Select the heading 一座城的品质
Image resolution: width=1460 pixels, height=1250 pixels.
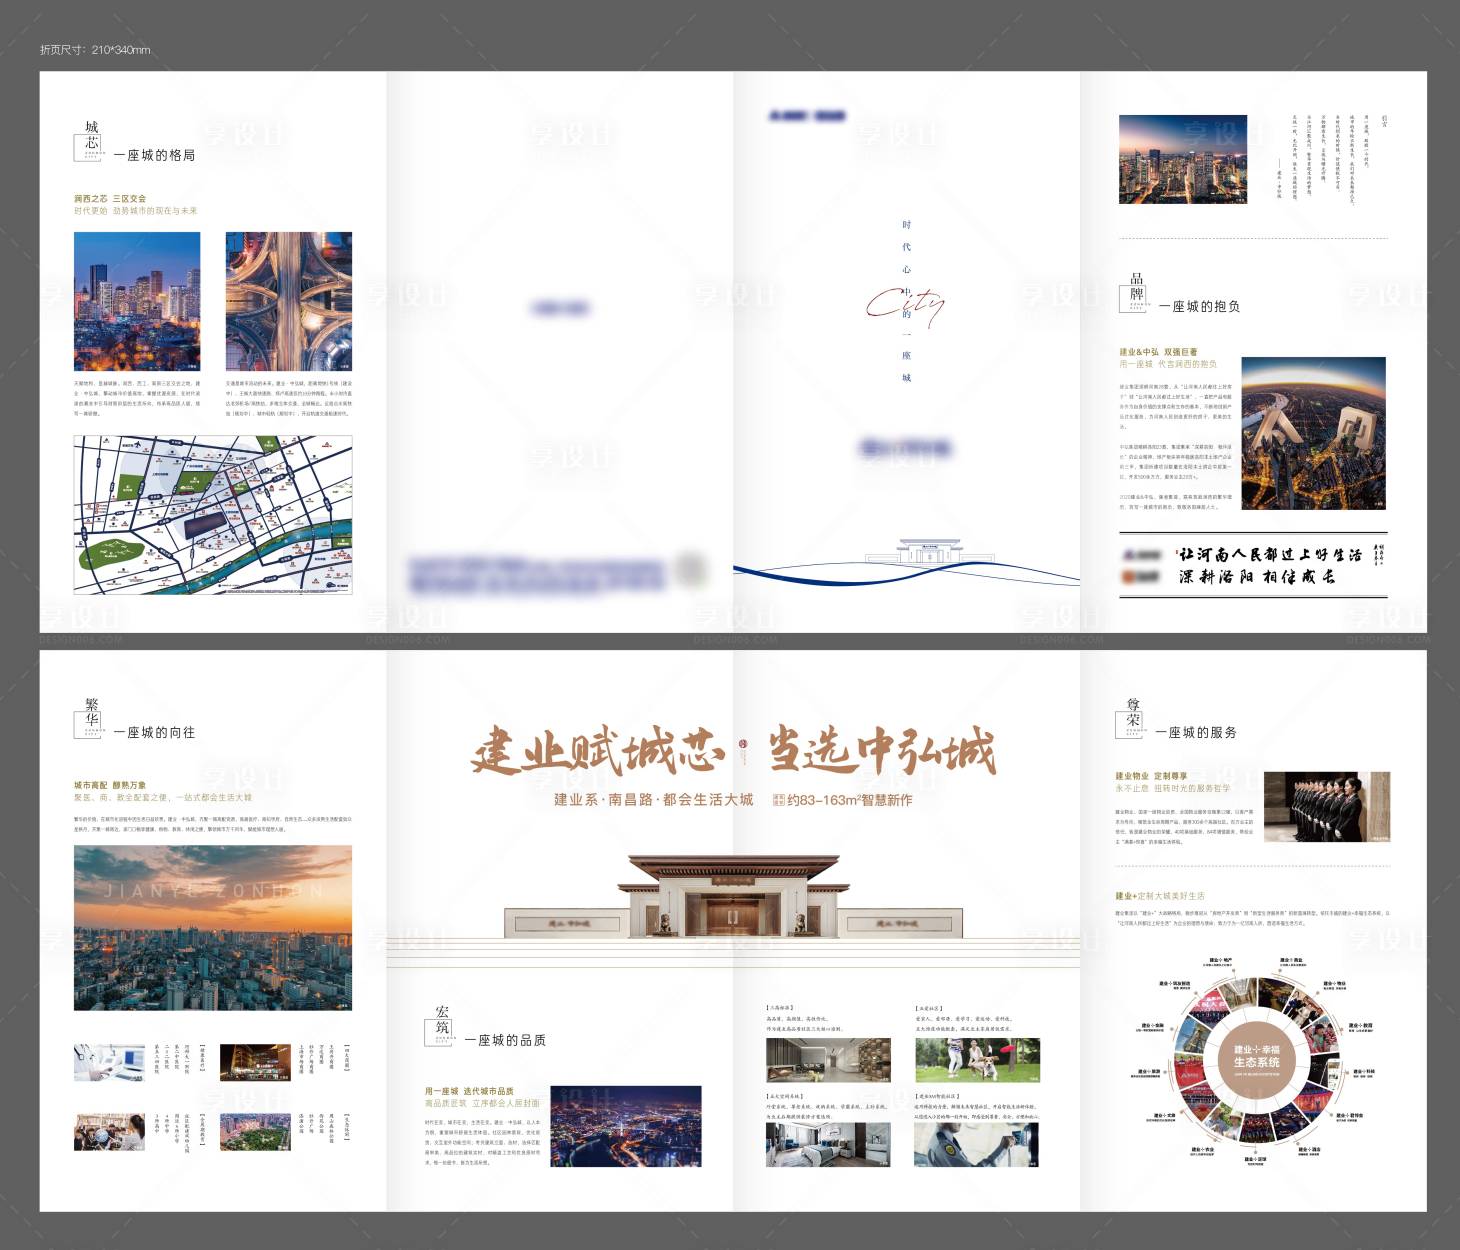[x=505, y=1040]
